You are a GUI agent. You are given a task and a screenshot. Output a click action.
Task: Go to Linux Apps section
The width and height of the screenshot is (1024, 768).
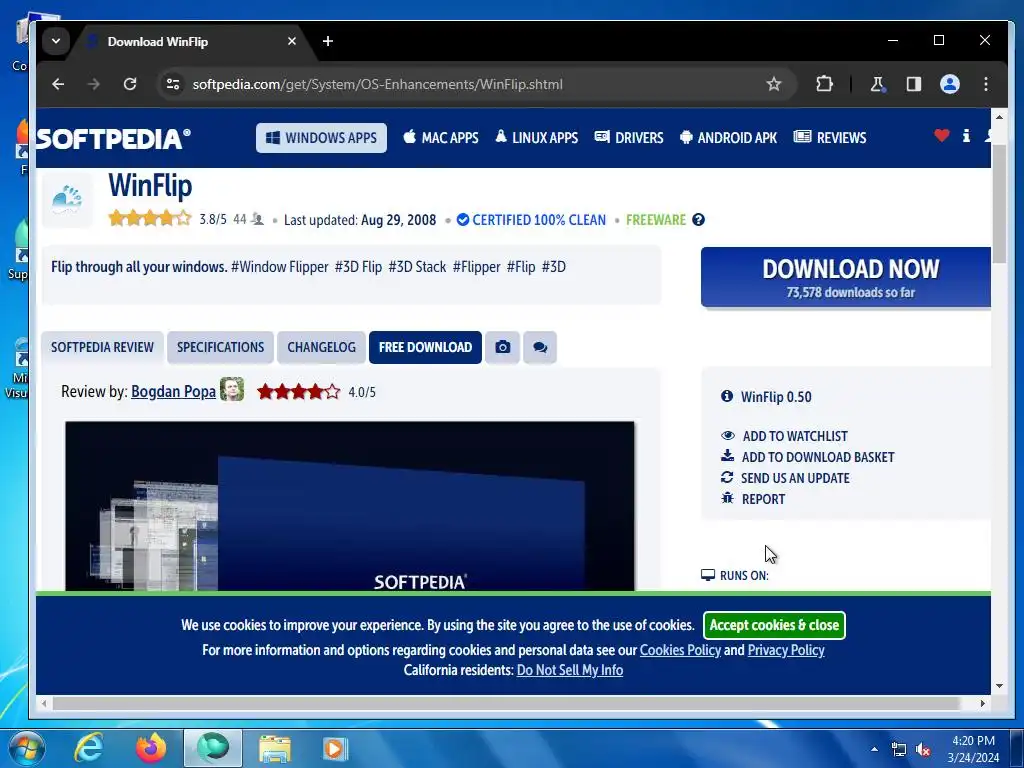click(537, 138)
